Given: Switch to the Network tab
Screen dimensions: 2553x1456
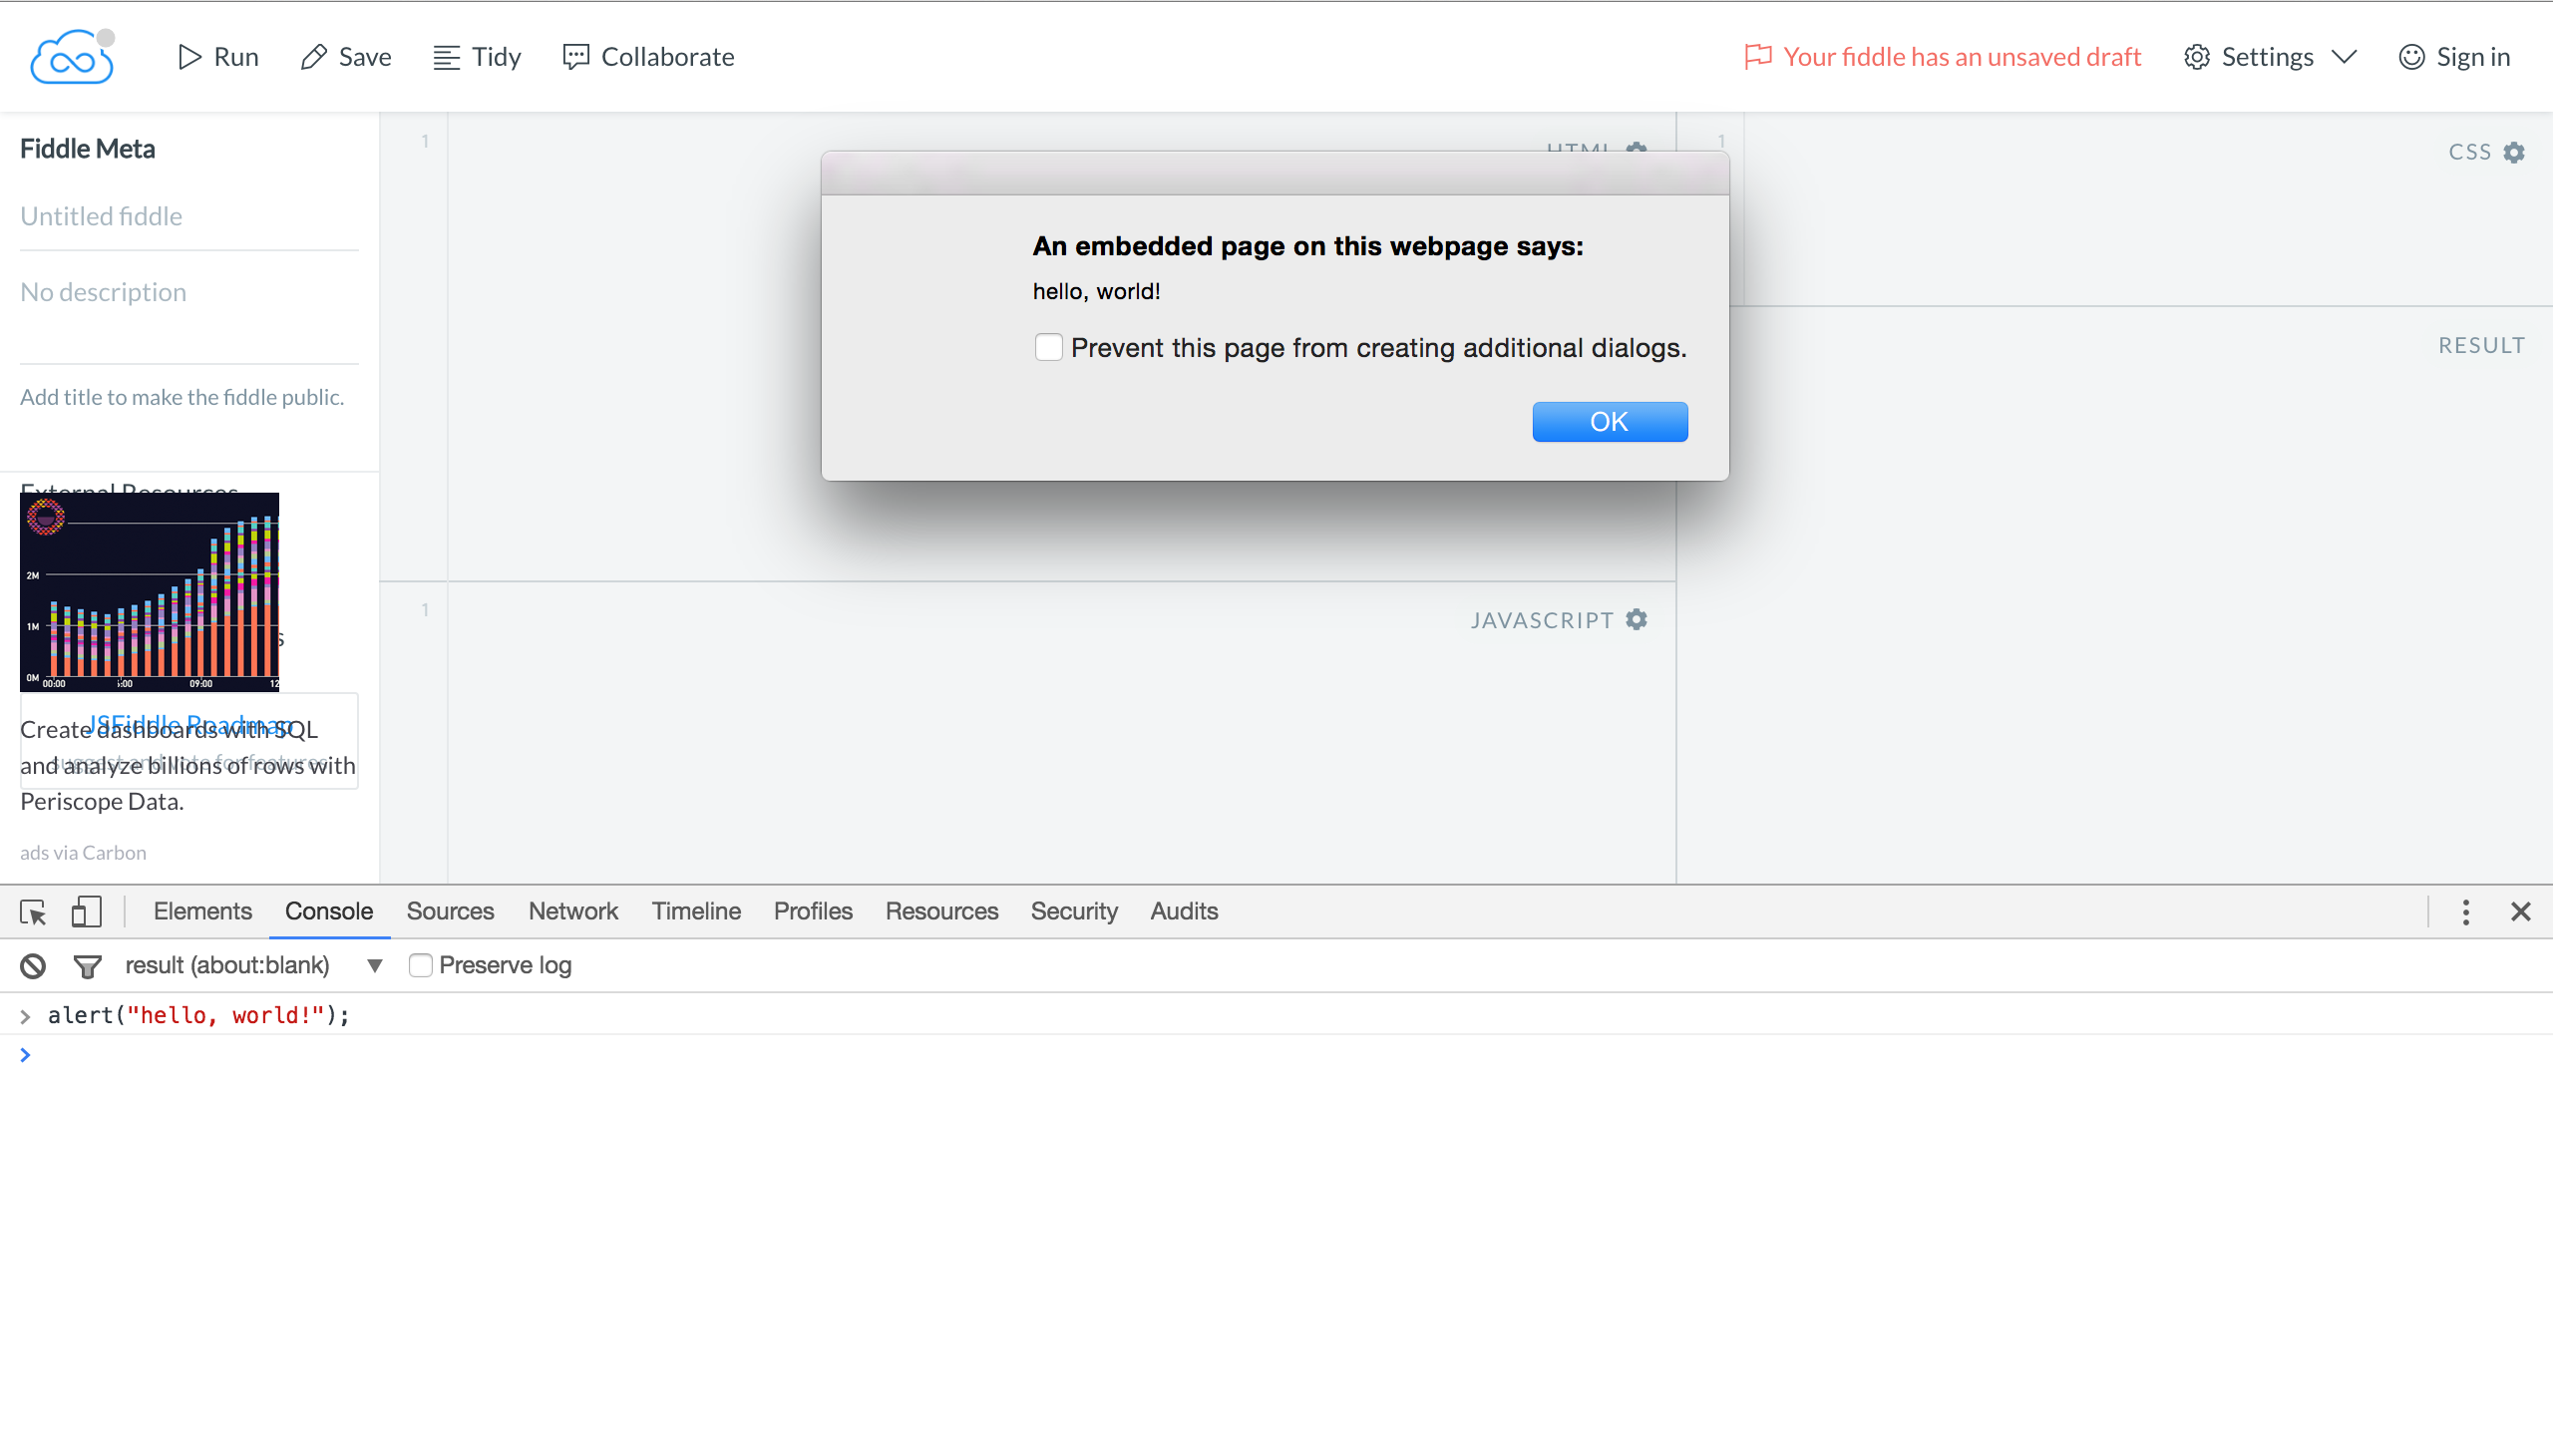Looking at the screenshot, I should pos(573,911).
